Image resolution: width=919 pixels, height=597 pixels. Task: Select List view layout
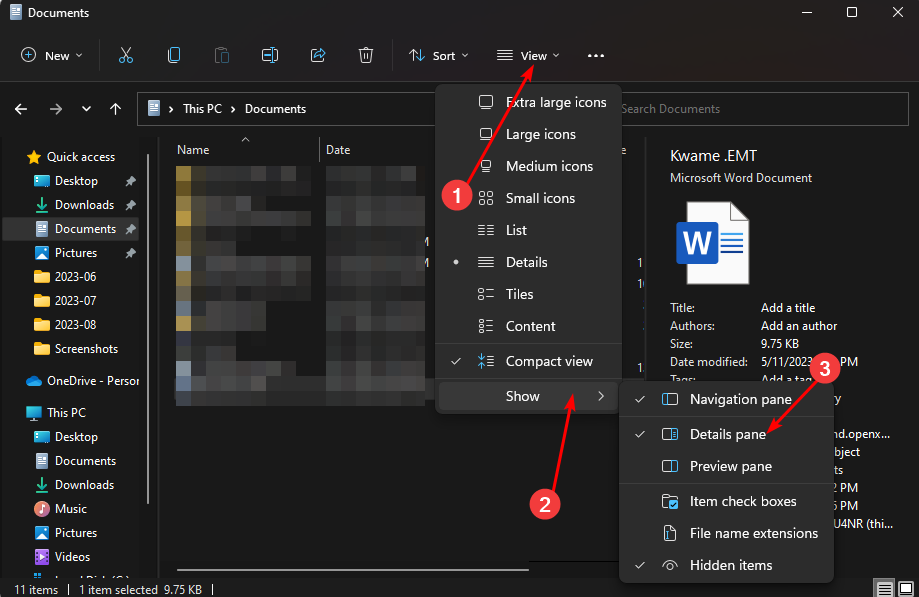pyautogui.click(x=528, y=230)
